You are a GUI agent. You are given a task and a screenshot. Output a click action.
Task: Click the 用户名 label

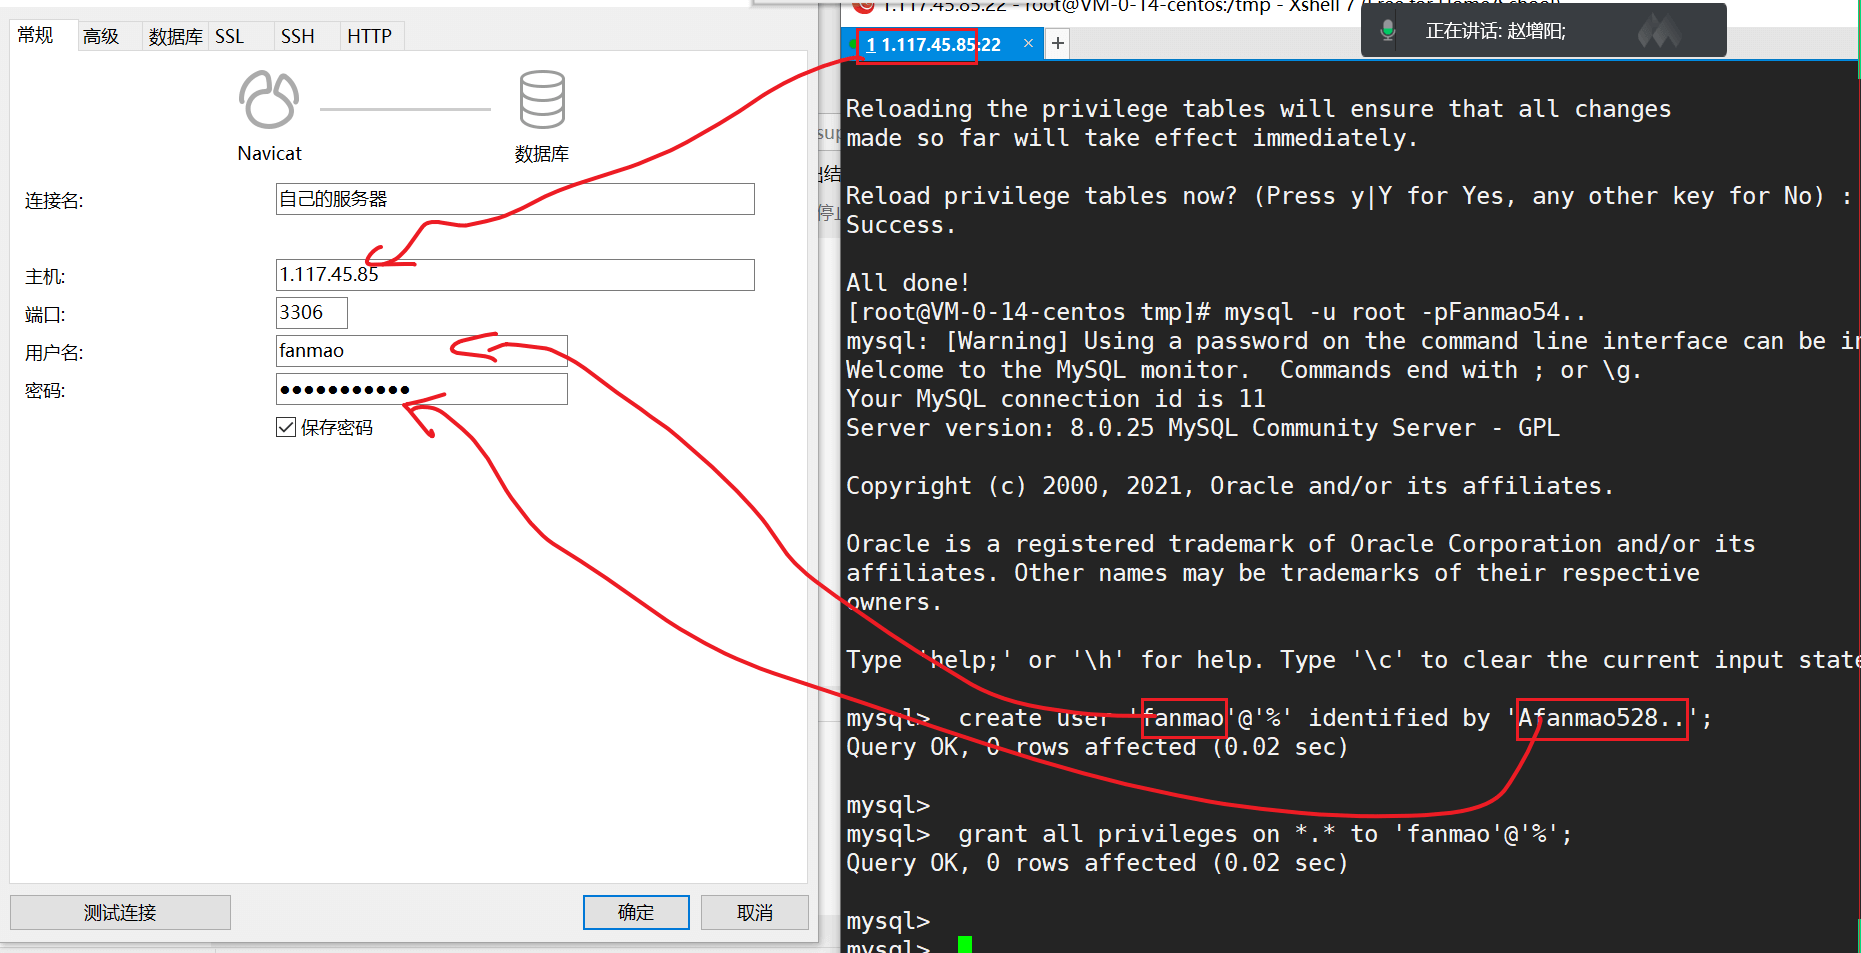pyautogui.click(x=54, y=353)
